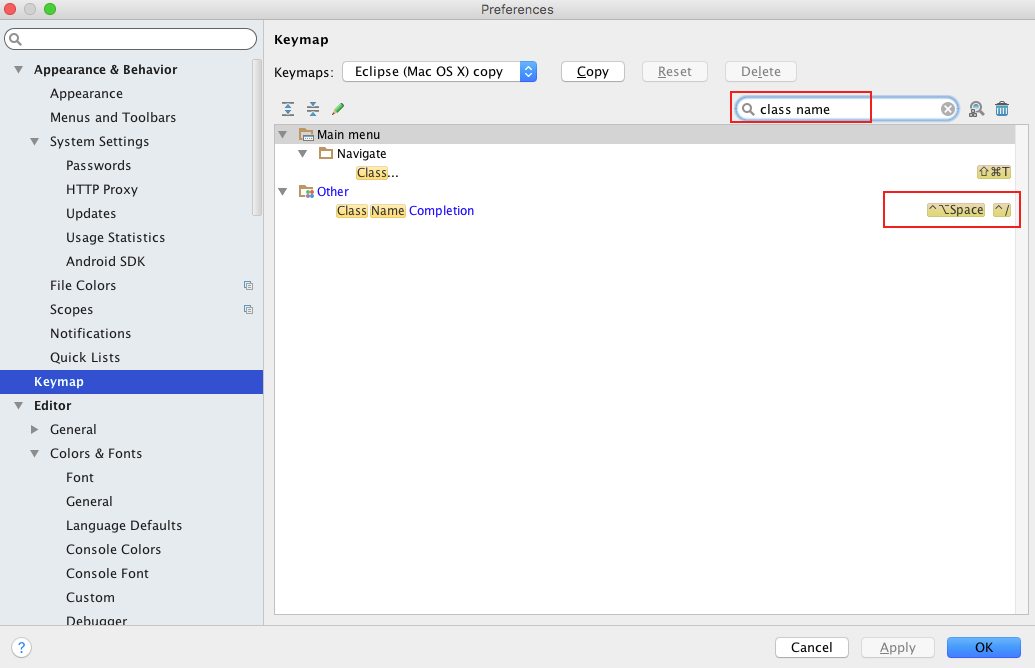The image size is (1035, 668).
Task: Click the ⇧⌘T shortcut label
Action: point(993,172)
